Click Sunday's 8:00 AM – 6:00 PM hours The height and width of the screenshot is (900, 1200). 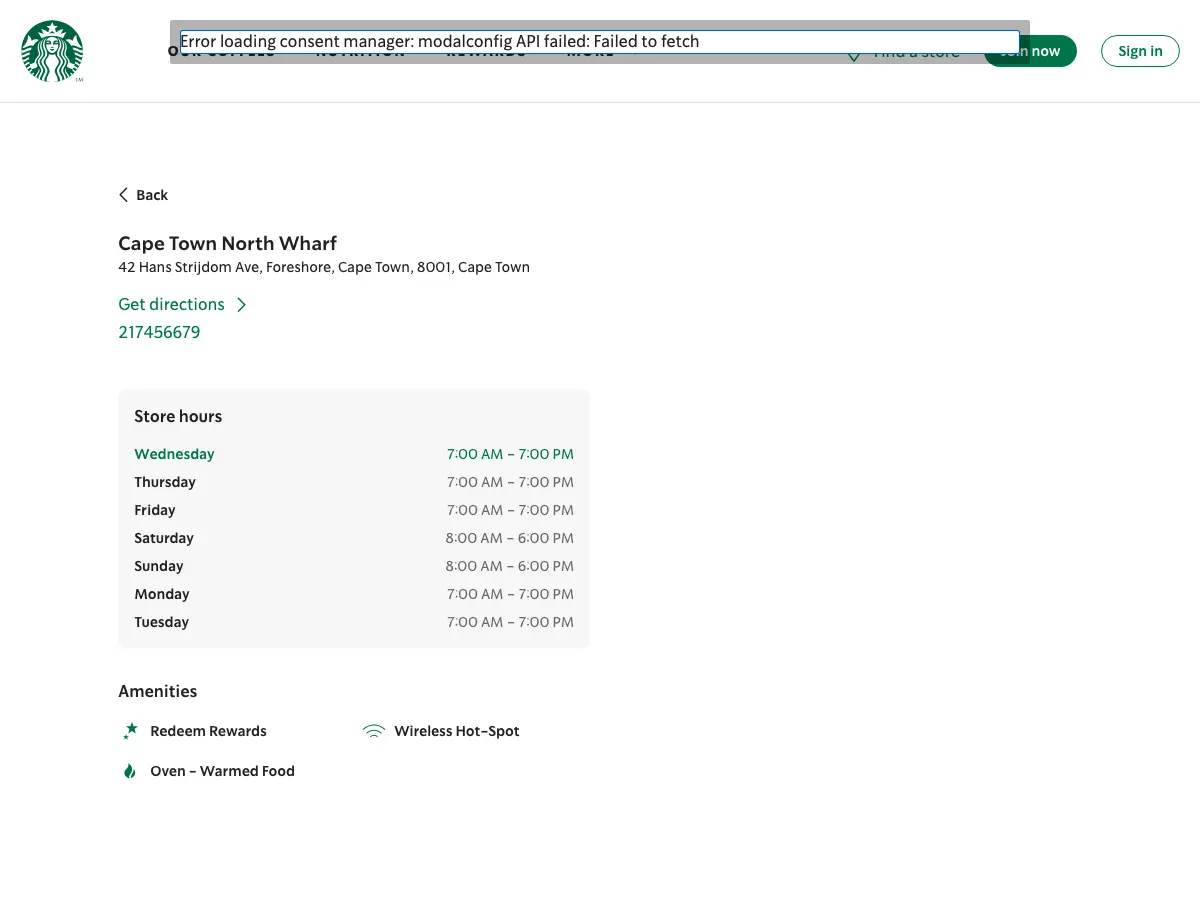tap(510, 566)
